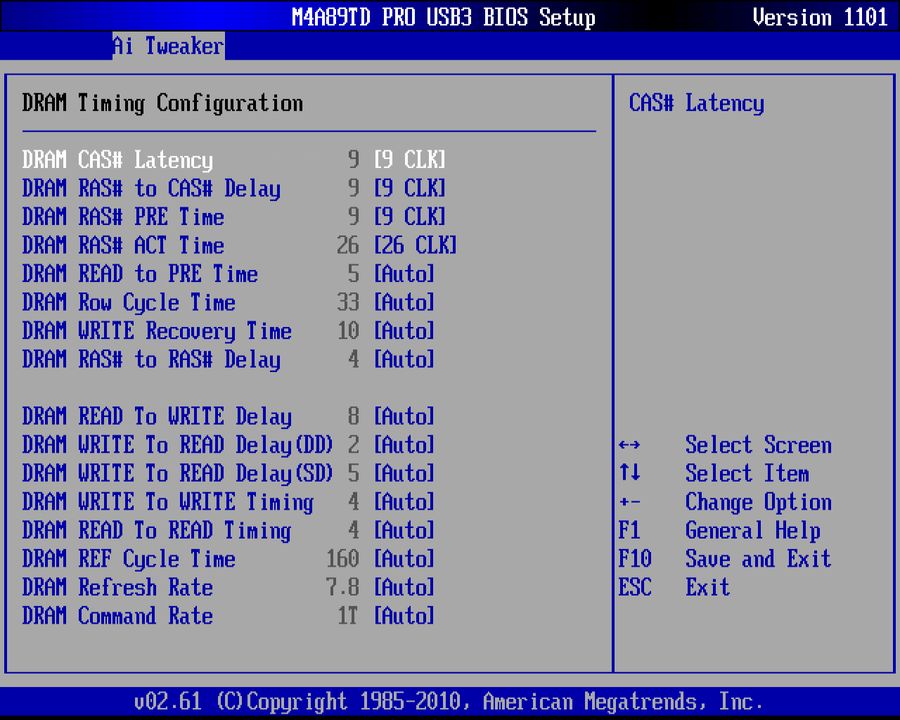Select DRAM RAS# to RAS# Delay
The height and width of the screenshot is (720, 900).
point(404,359)
